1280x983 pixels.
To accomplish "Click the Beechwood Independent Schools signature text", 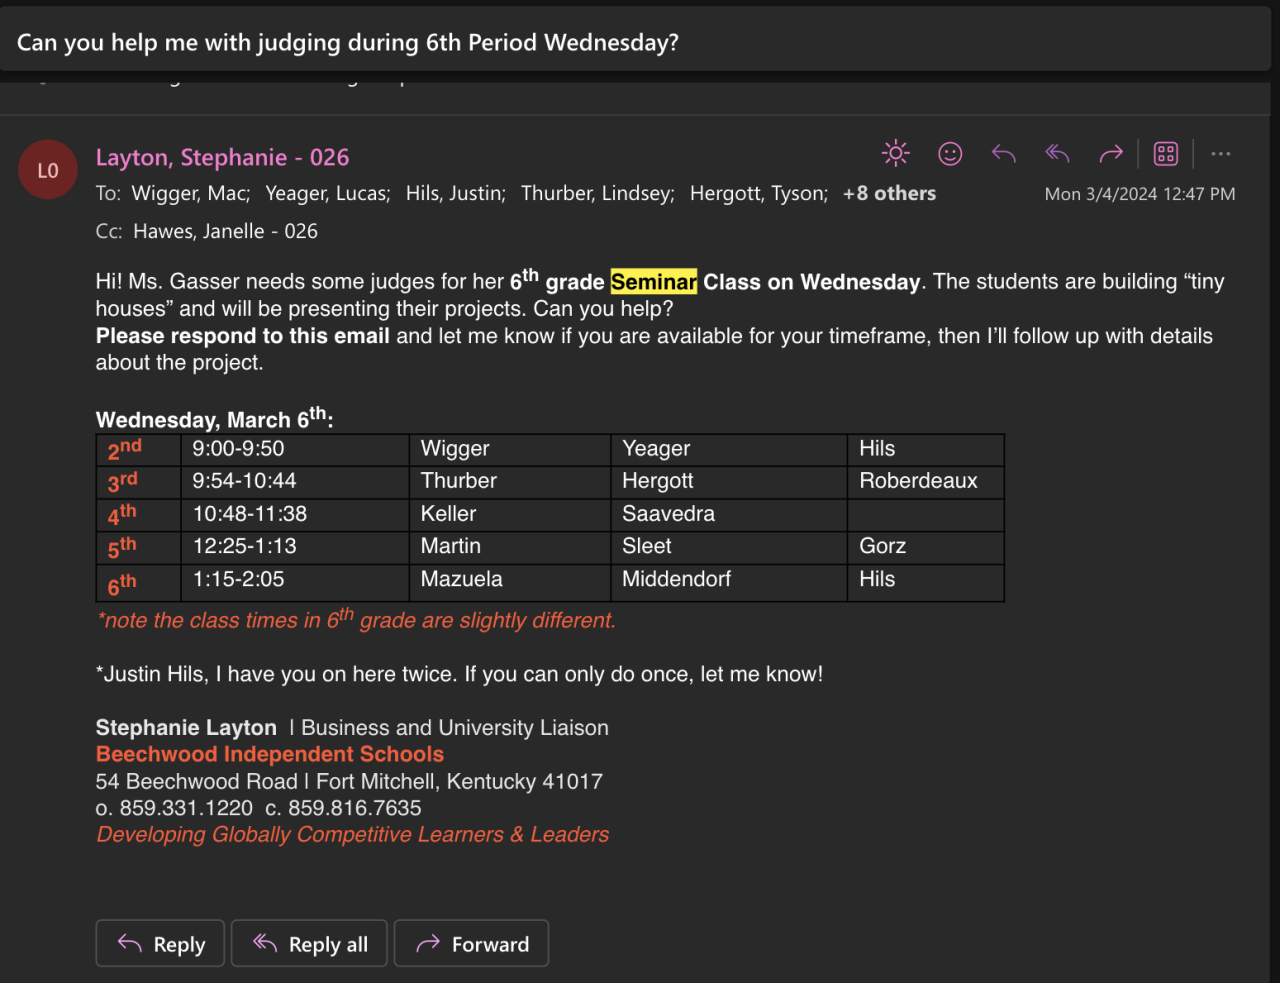I will coord(269,755).
